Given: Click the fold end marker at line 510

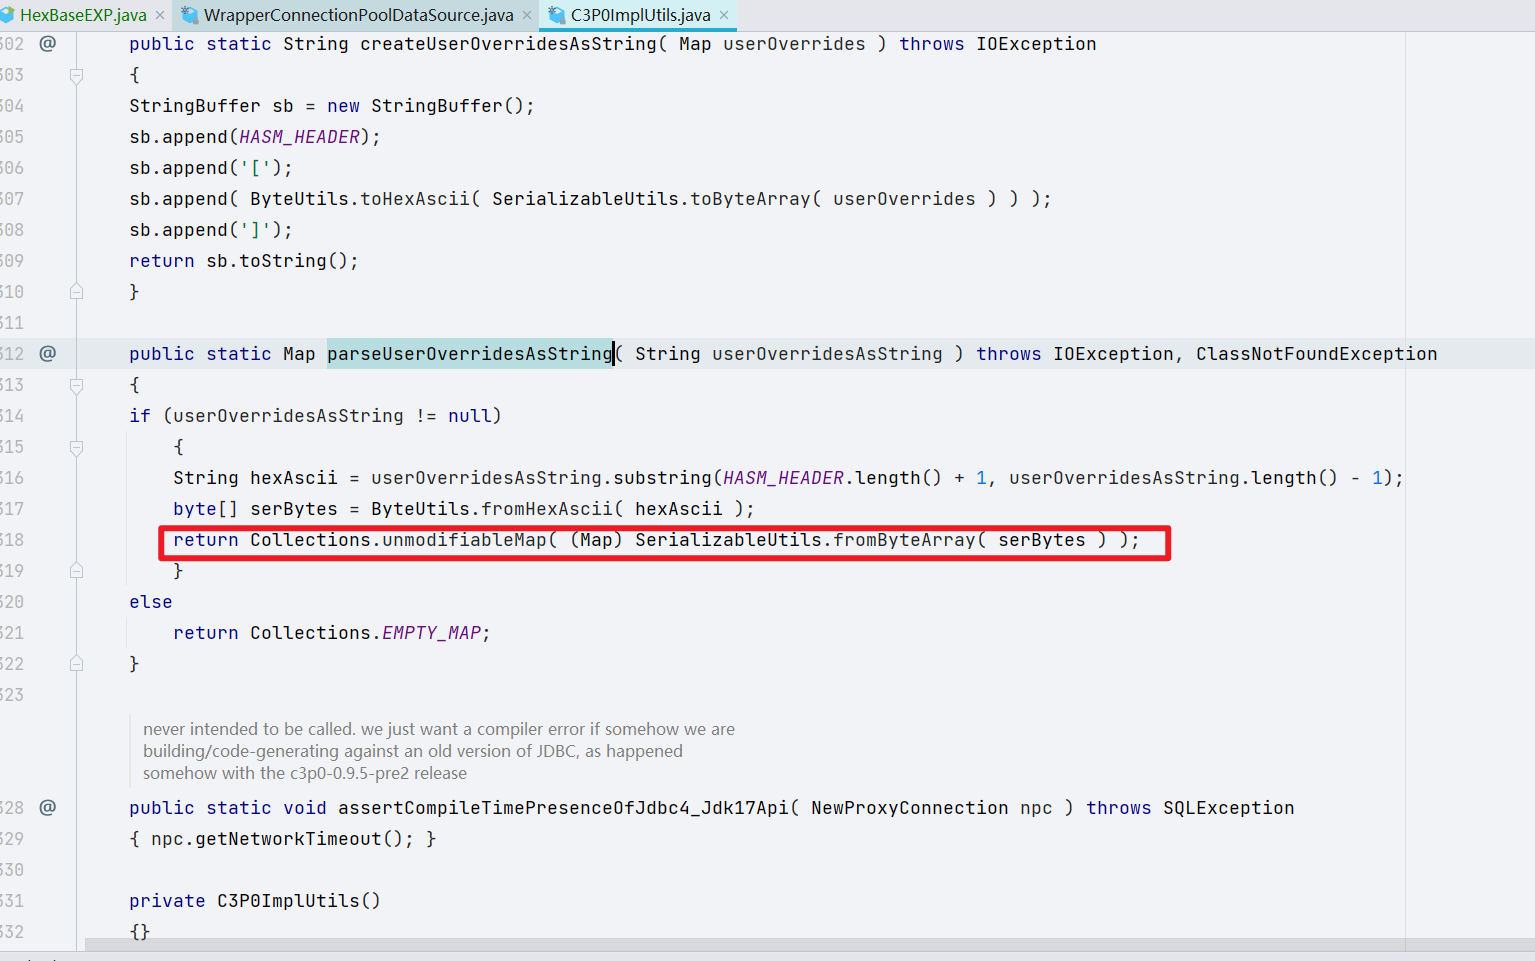Looking at the screenshot, I should (75, 291).
